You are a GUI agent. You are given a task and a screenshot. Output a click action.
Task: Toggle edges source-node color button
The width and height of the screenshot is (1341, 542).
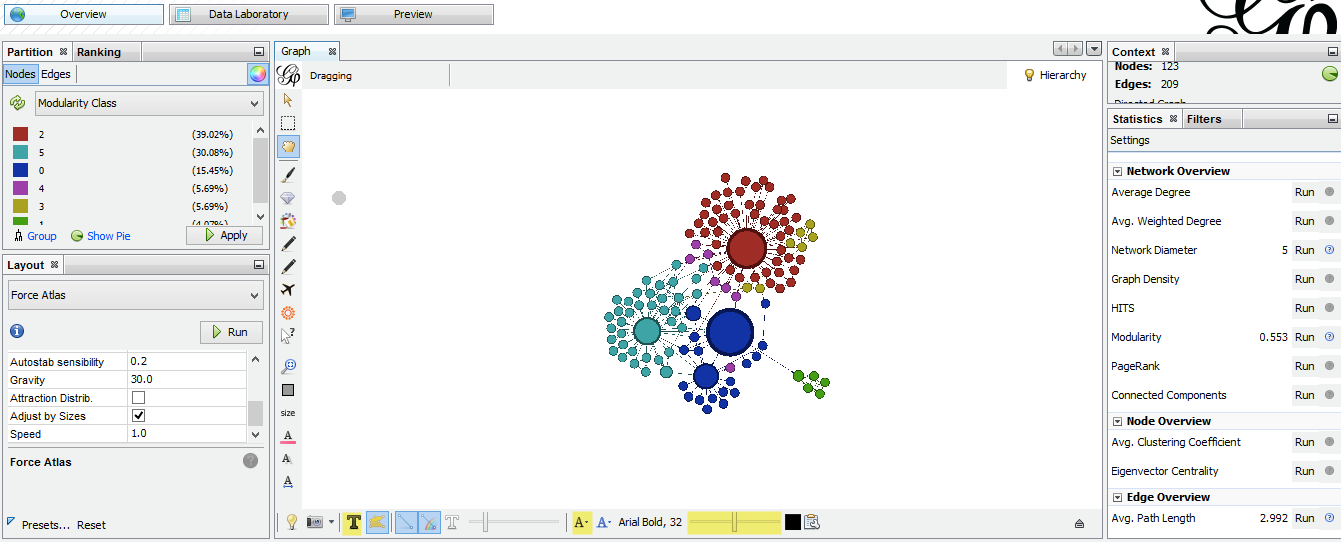429,522
